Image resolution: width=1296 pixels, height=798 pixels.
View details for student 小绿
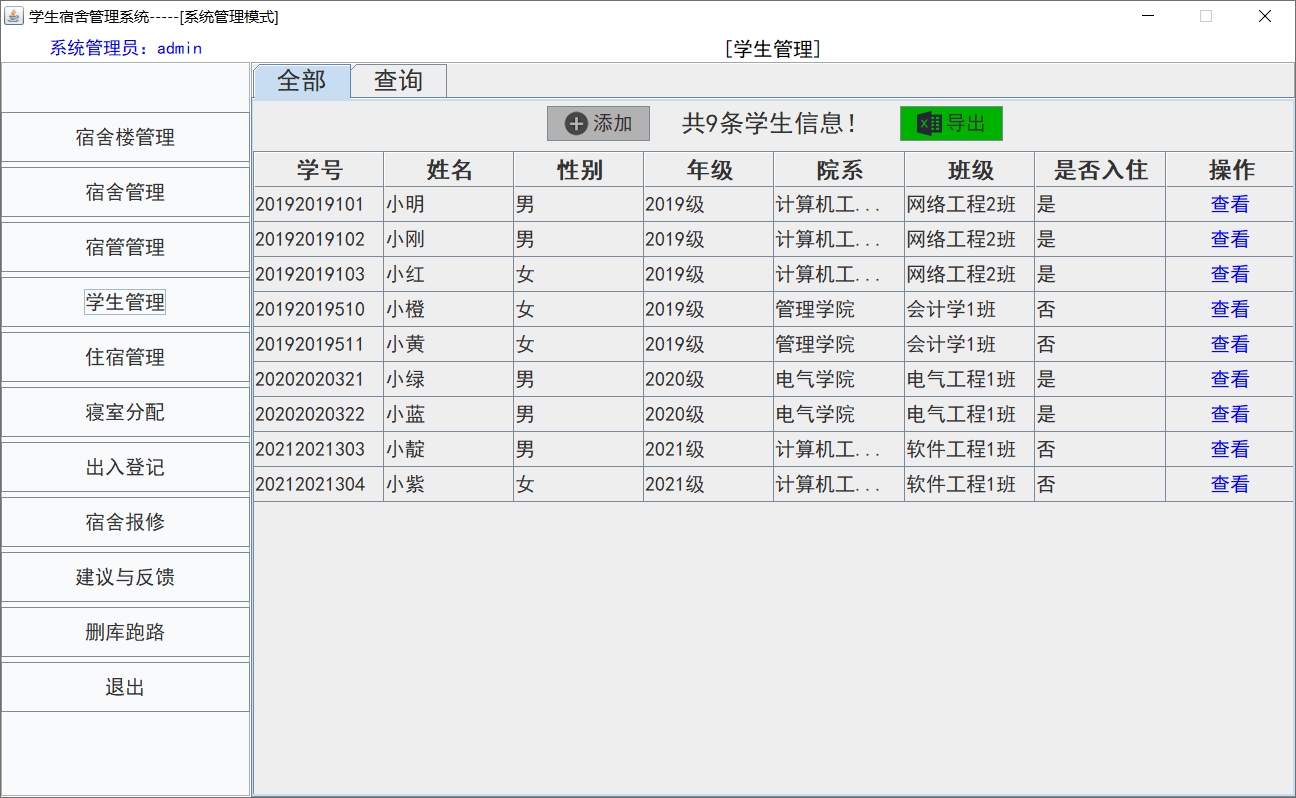point(1230,379)
